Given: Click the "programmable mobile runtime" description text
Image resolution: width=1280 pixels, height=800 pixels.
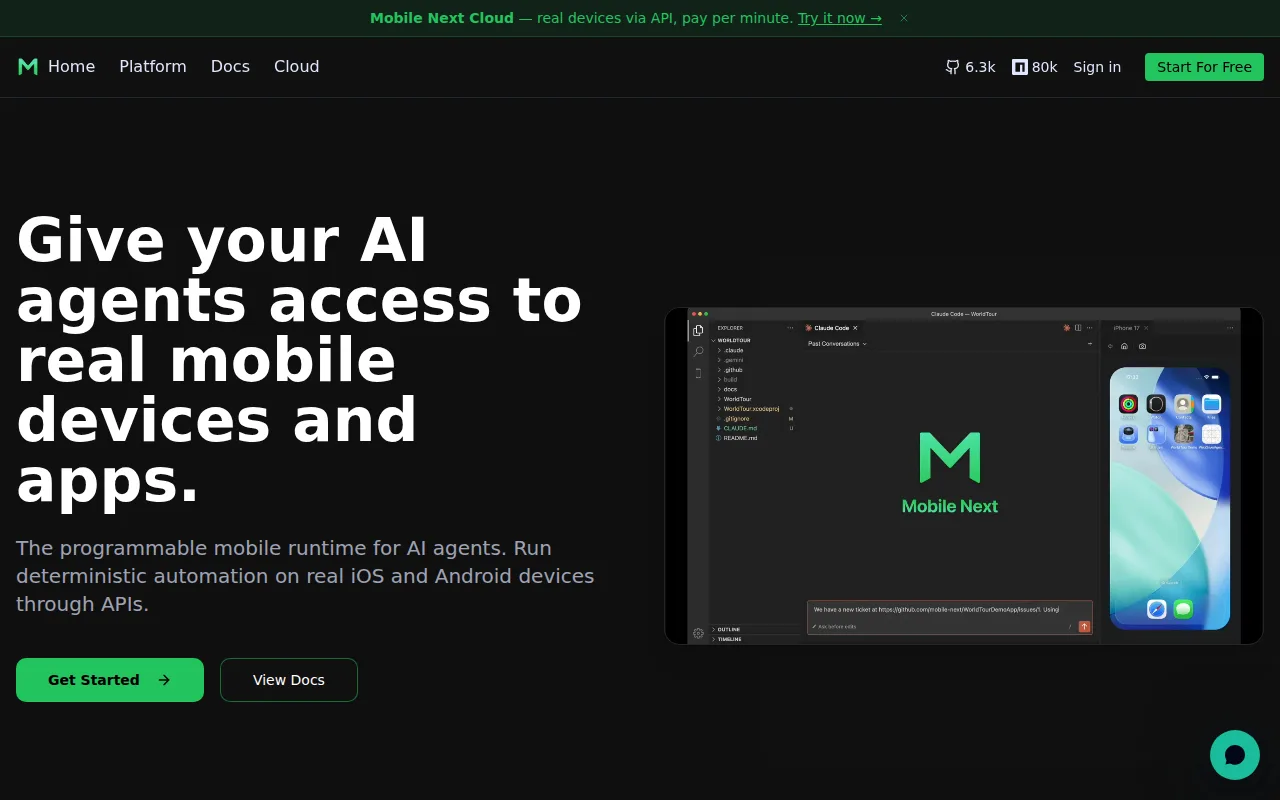Looking at the screenshot, I should coord(305,576).
